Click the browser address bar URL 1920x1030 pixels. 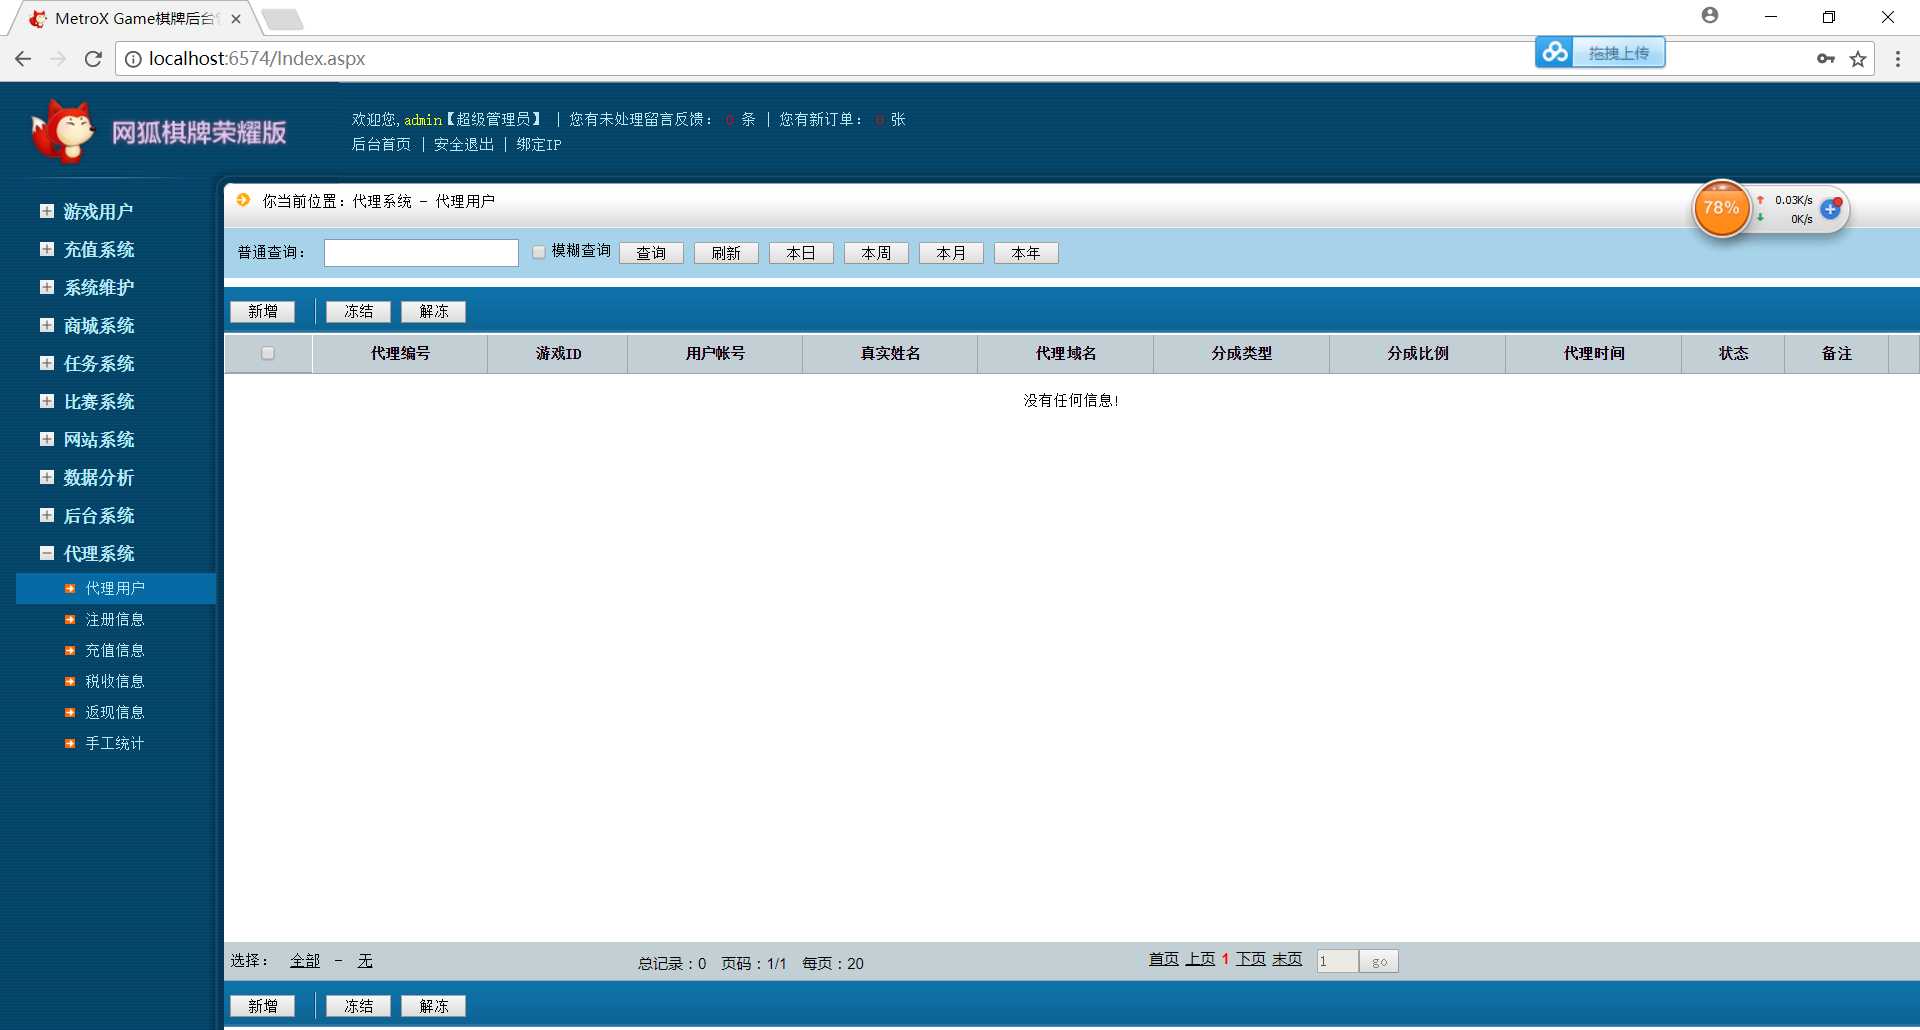[257, 59]
